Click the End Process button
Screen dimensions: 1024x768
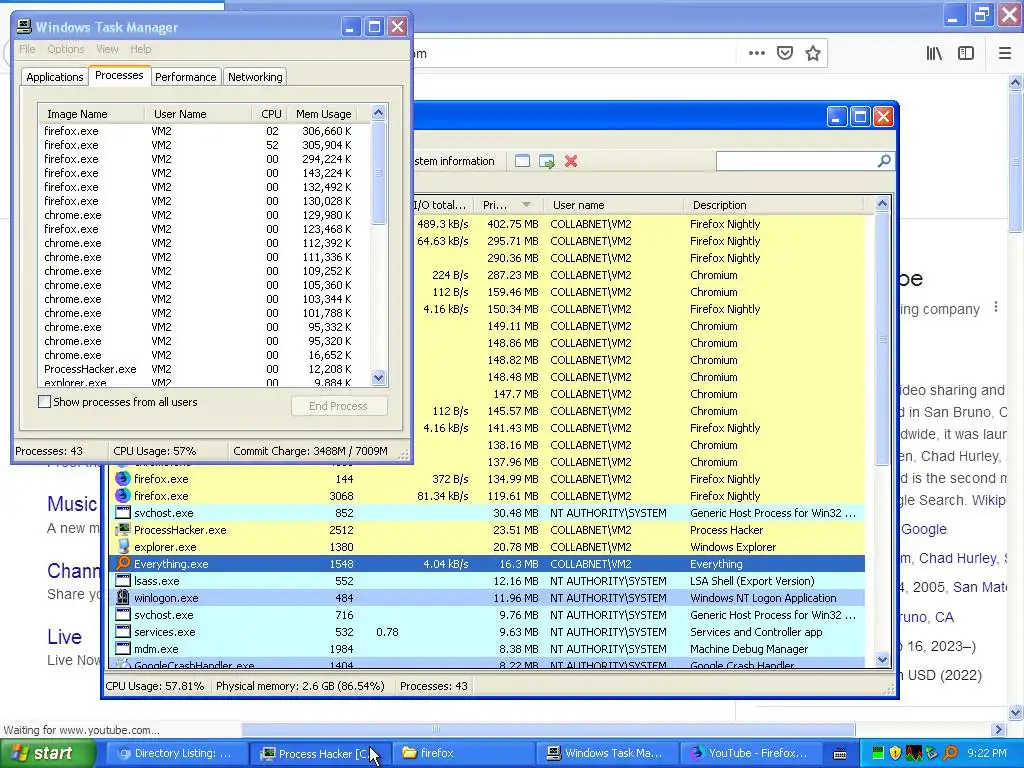tap(339, 406)
